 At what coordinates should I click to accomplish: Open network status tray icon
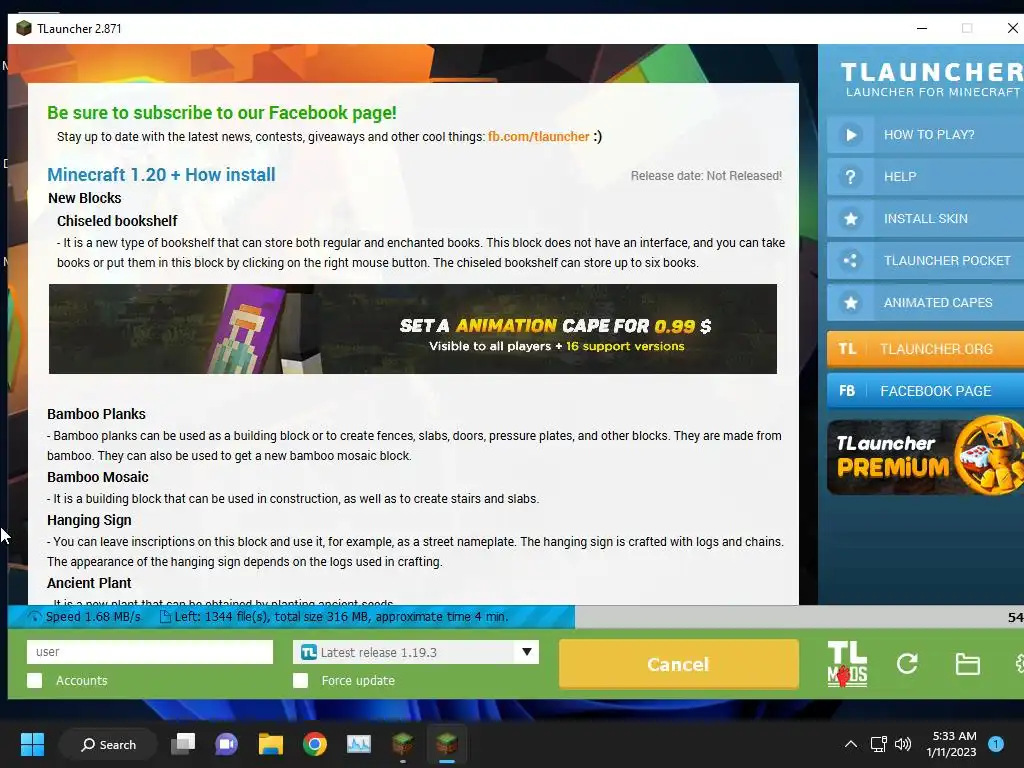coord(878,744)
